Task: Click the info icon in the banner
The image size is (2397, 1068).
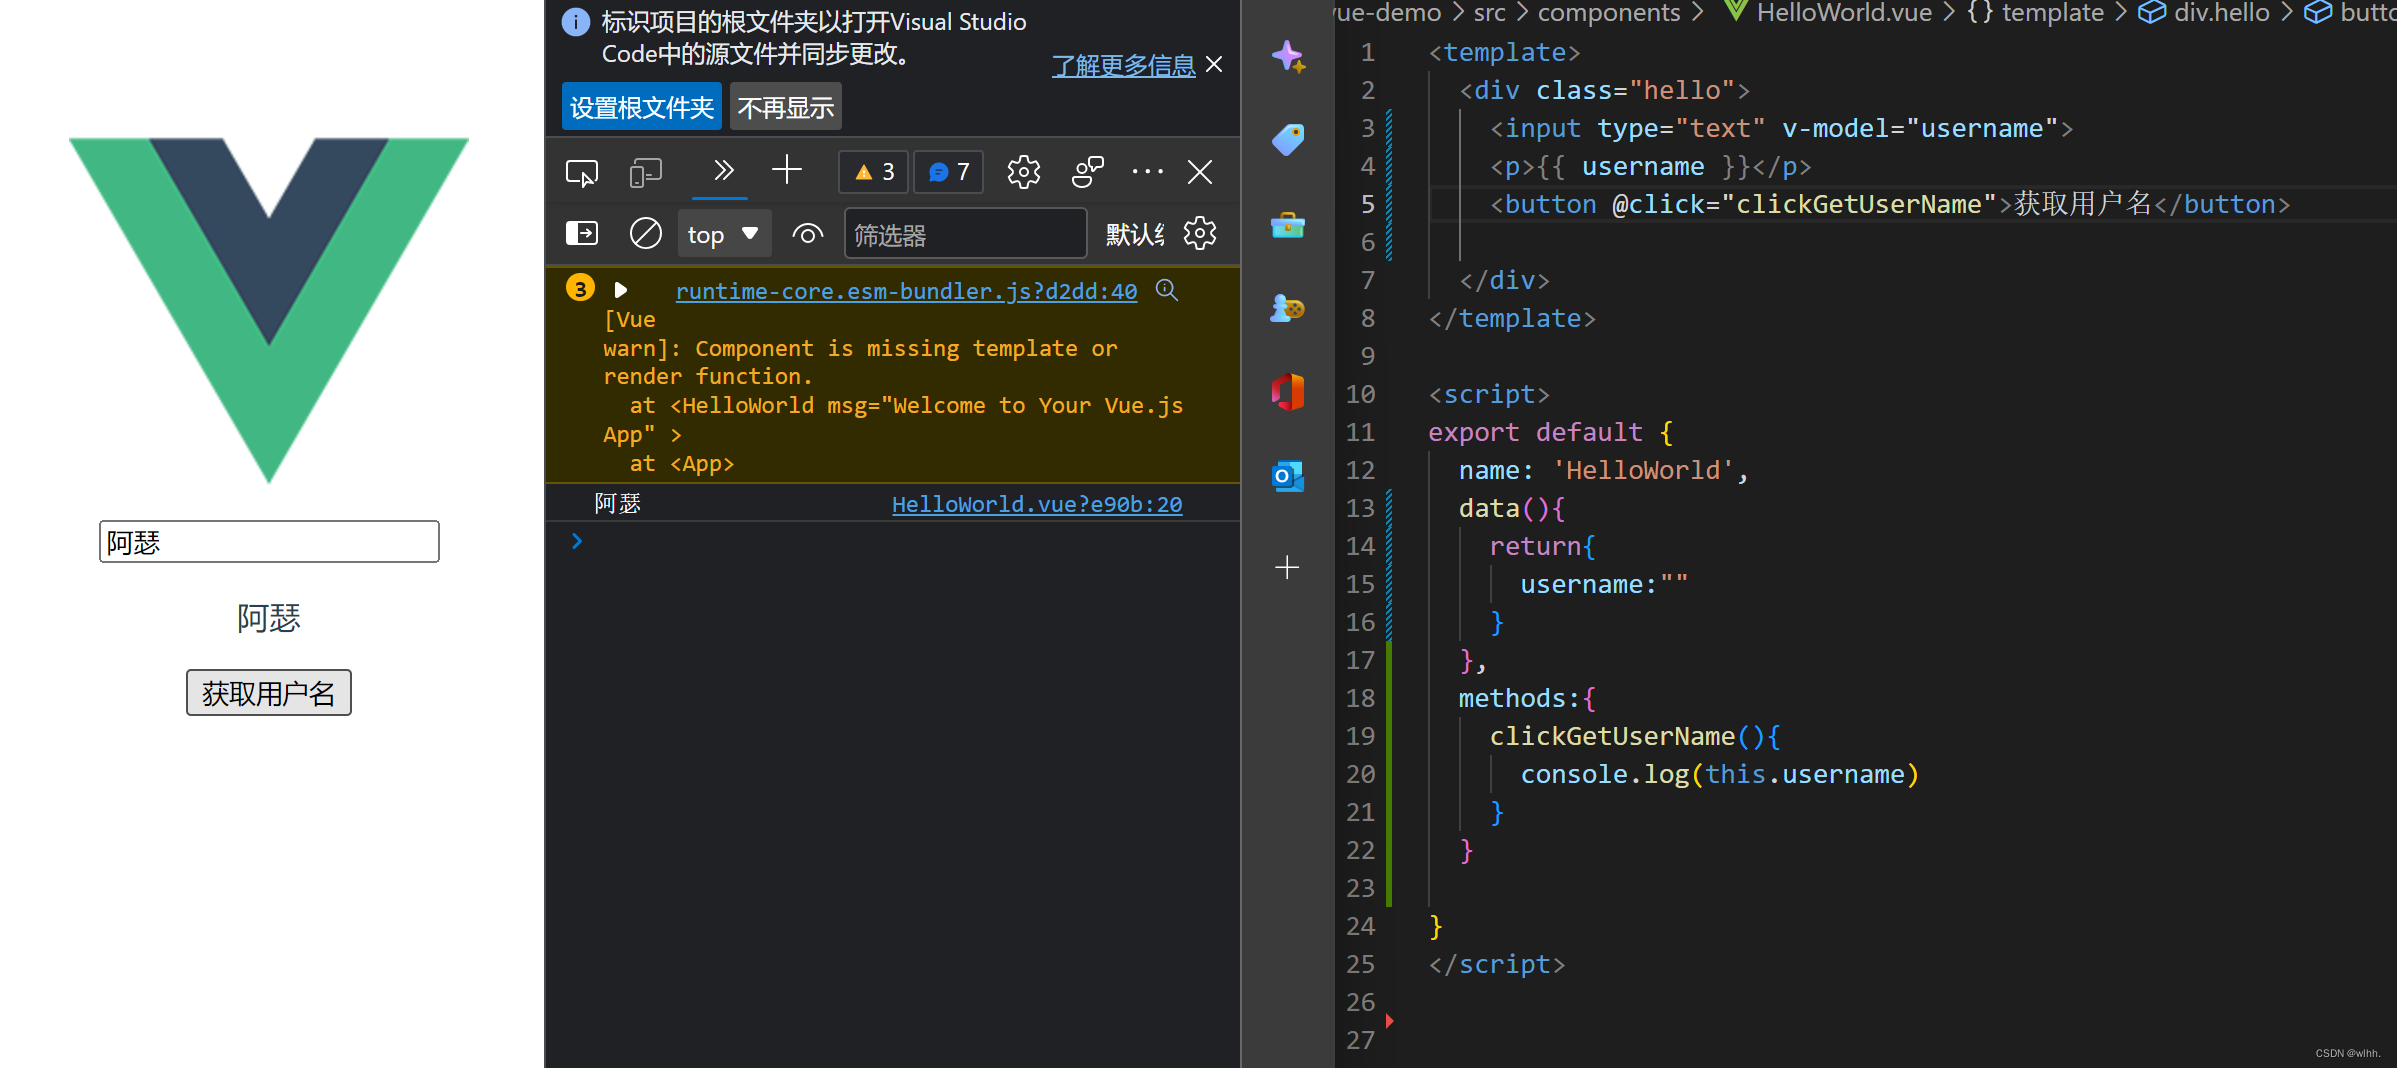Action: pyautogui.click(x=576, y=22)
